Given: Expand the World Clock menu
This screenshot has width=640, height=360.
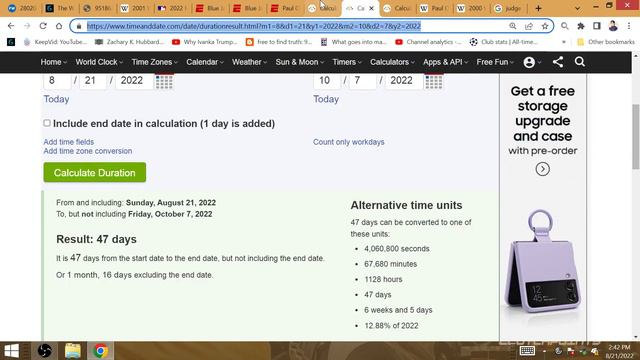Looking at the screenshot, I should tap(99, 62).
